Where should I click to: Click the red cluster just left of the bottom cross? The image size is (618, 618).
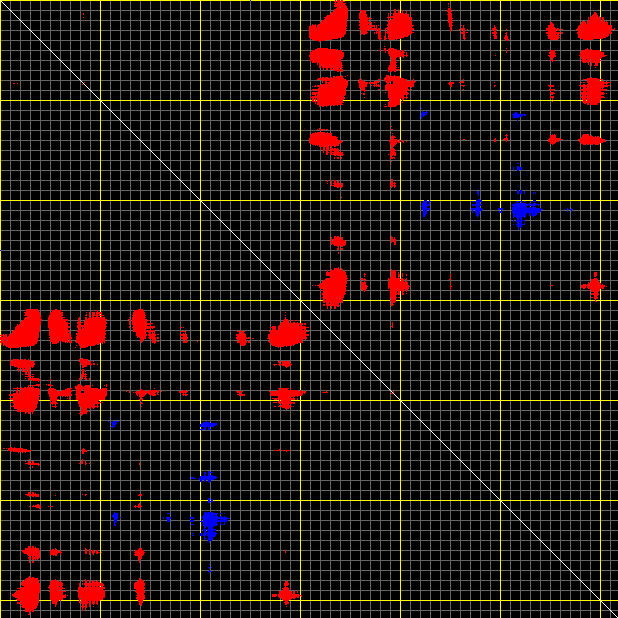(139, 590)
